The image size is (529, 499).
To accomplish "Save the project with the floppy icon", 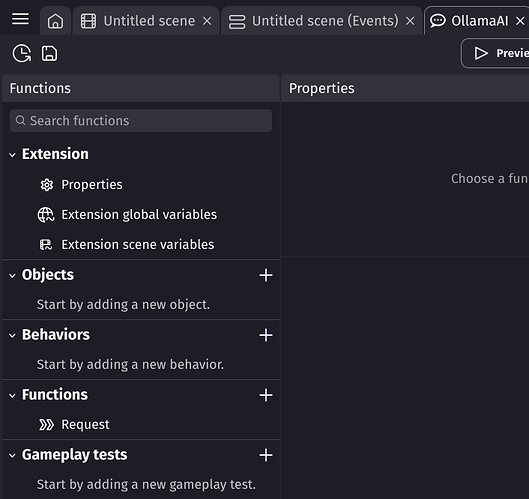I will click(x=50, y=53).
